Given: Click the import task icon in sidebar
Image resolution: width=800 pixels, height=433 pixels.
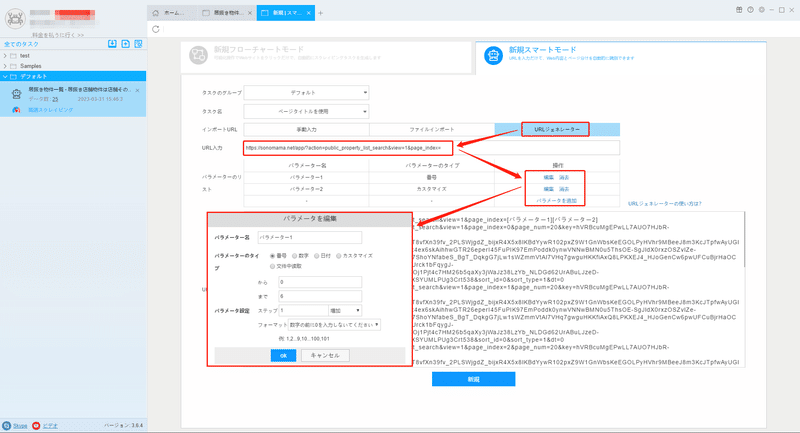Looking at the screenshot, I should click(112, 44).
